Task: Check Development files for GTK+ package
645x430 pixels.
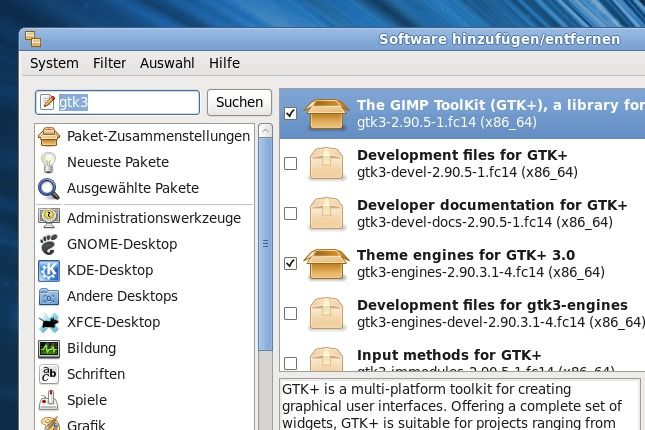Action: [290, 163]
